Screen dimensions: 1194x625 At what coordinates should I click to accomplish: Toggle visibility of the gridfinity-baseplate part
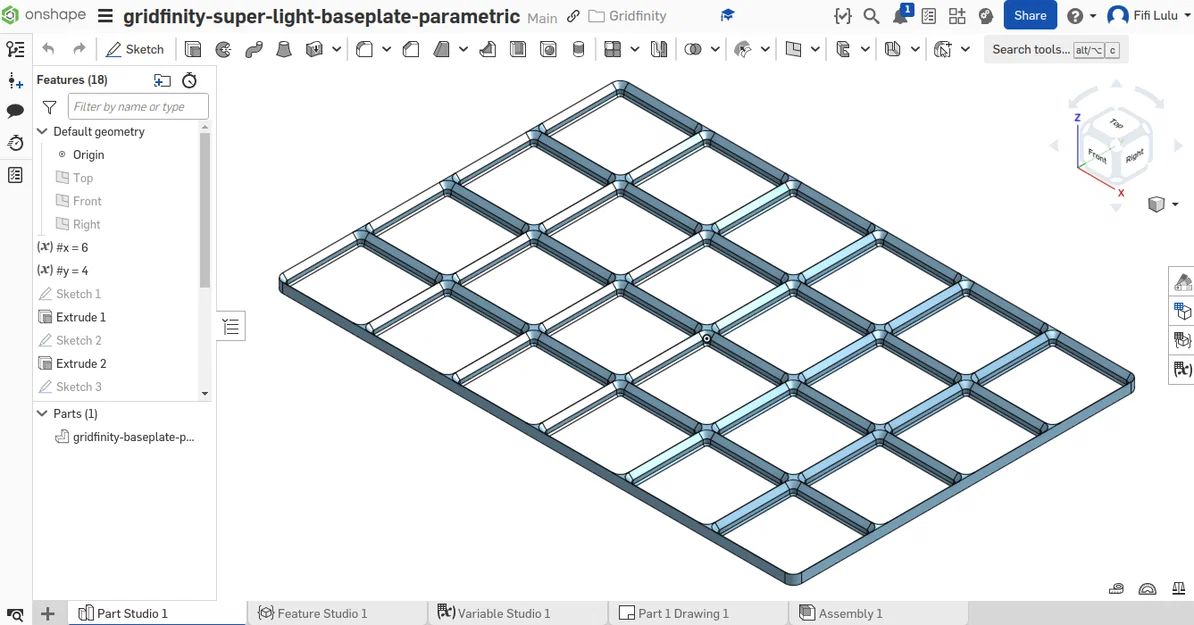tap(62, 436)
